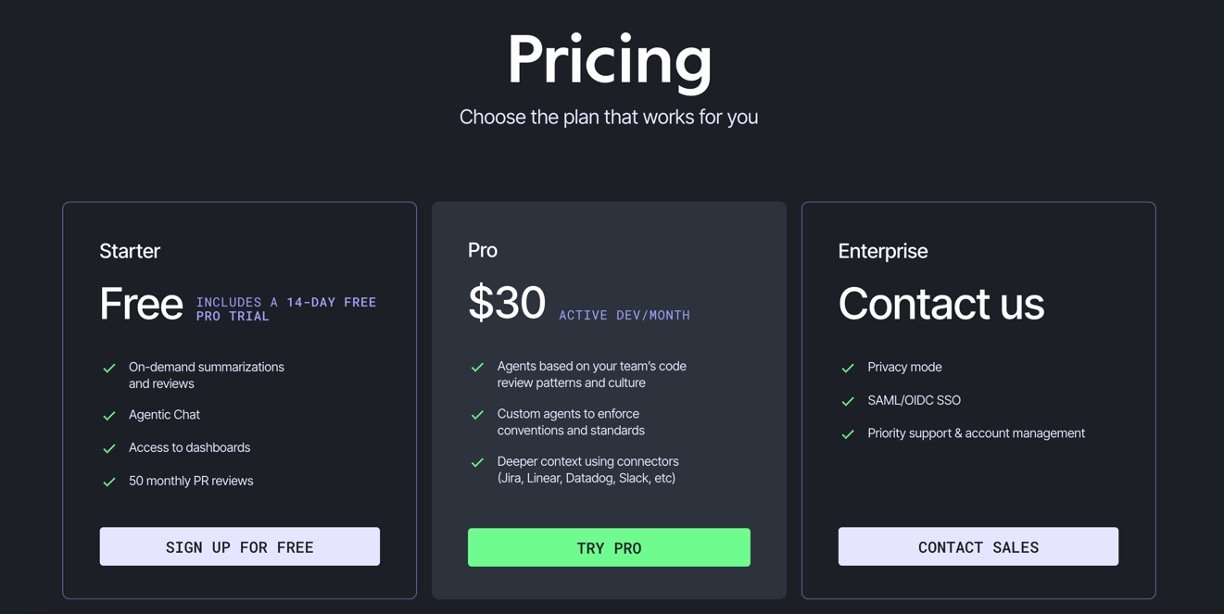The height and width of the screenshot is (614, 1224).
Task: Click checkmark next to Agents based on team's code
Action: 478,367
